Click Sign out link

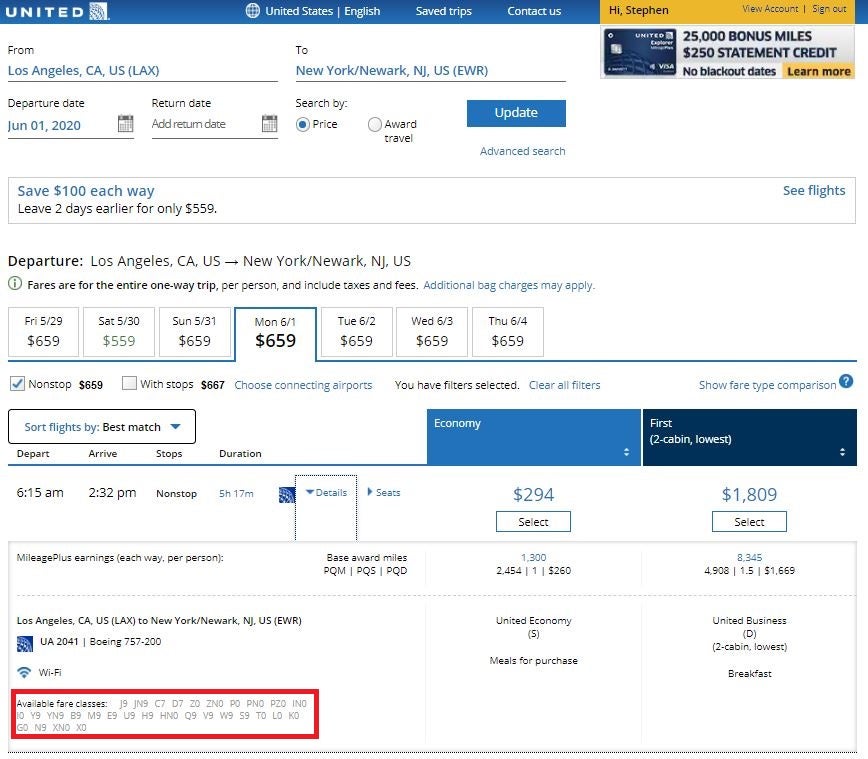click(829, 9)
